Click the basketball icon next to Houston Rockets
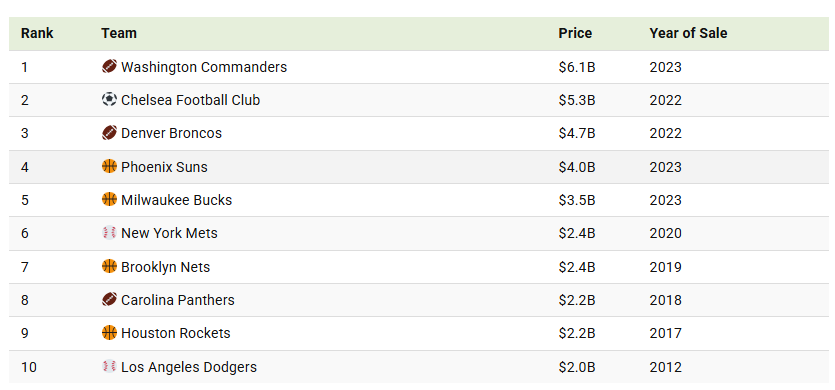835x390 pixels. (109, 333)
